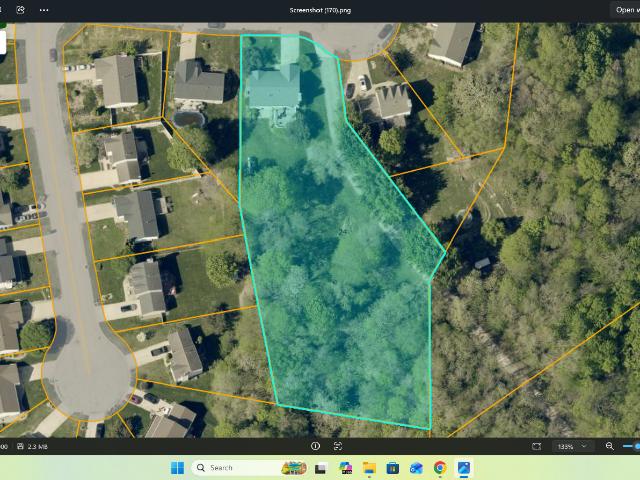Image resolution: width=640 pixels, height=480 pixels.
Task: Open File Explorer from the taskbar
Action: coord(369,468)
